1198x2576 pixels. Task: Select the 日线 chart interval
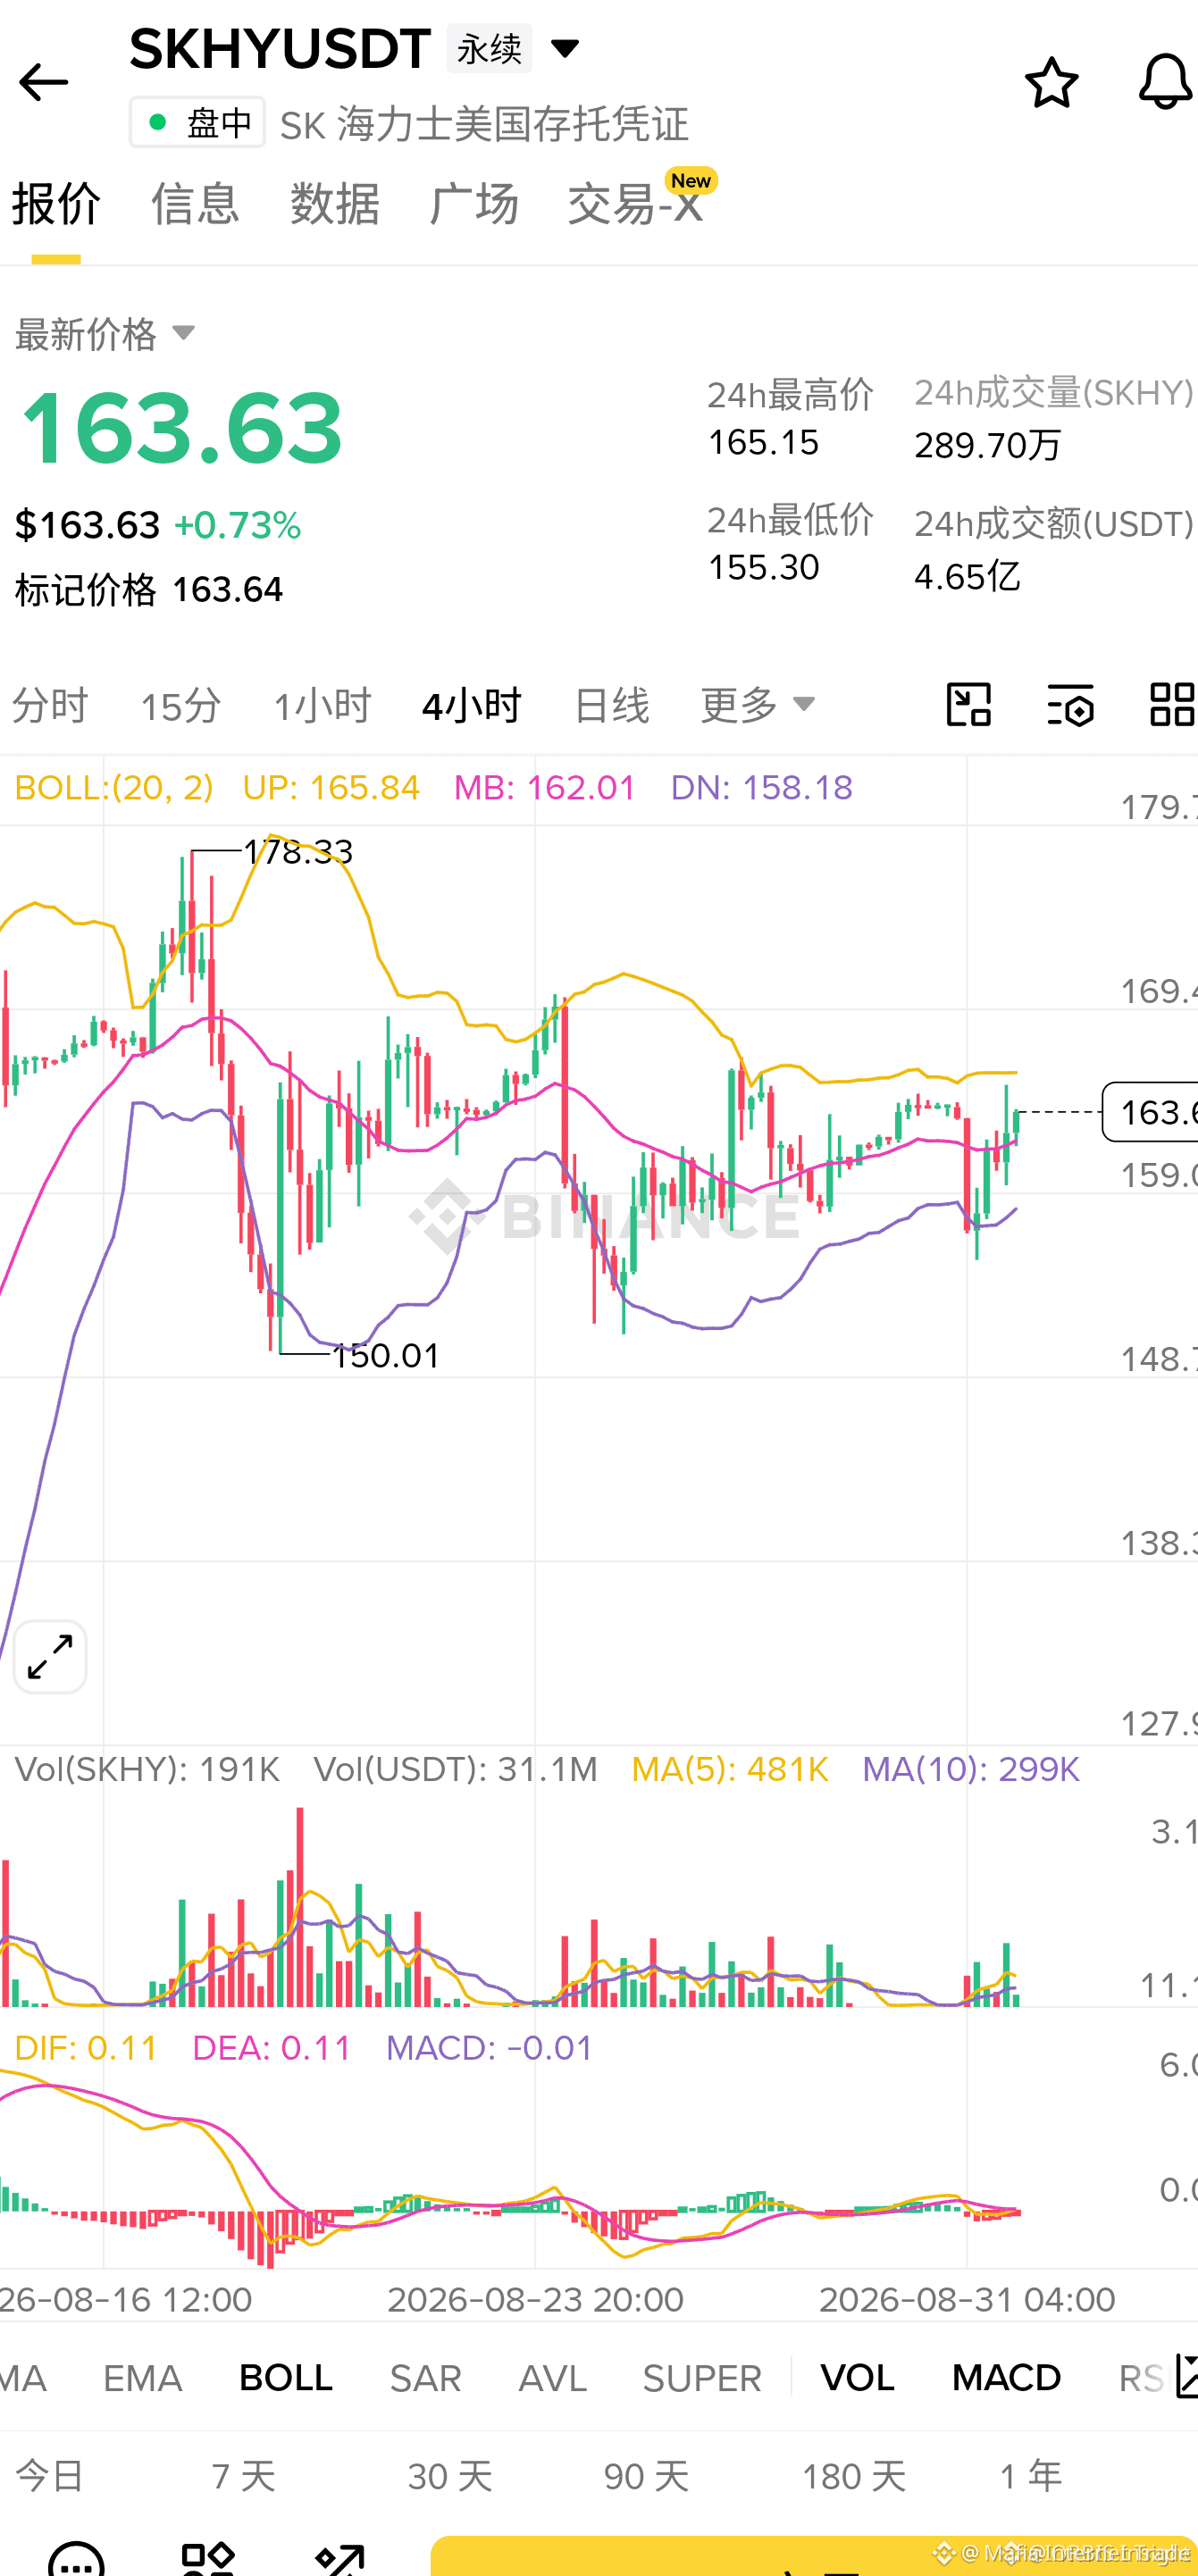[612, 705]
